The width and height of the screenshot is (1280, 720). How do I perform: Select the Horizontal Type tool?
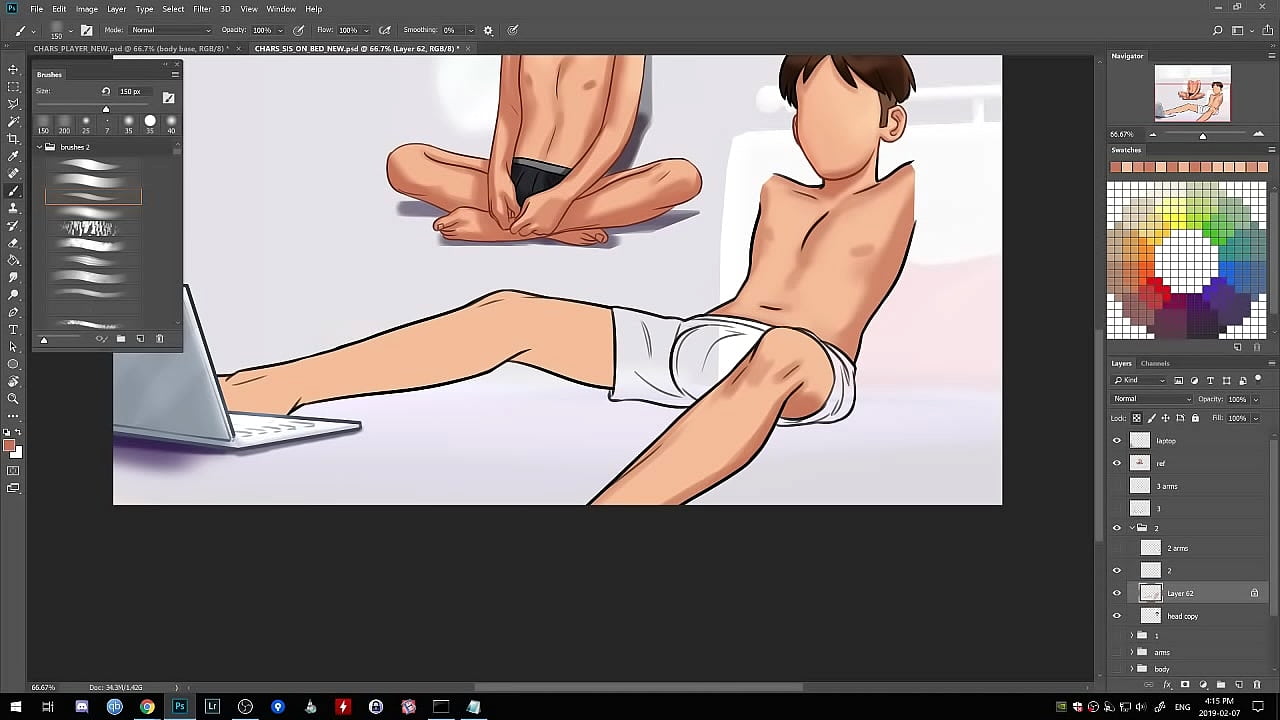click(13, 329)
